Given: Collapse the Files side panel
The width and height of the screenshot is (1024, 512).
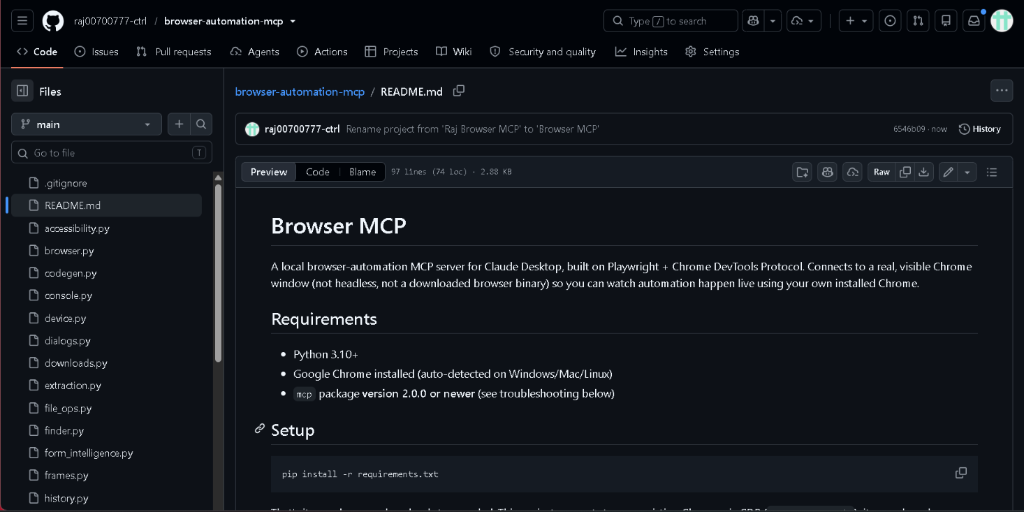Looking at the screenshot, I should 22,91.
